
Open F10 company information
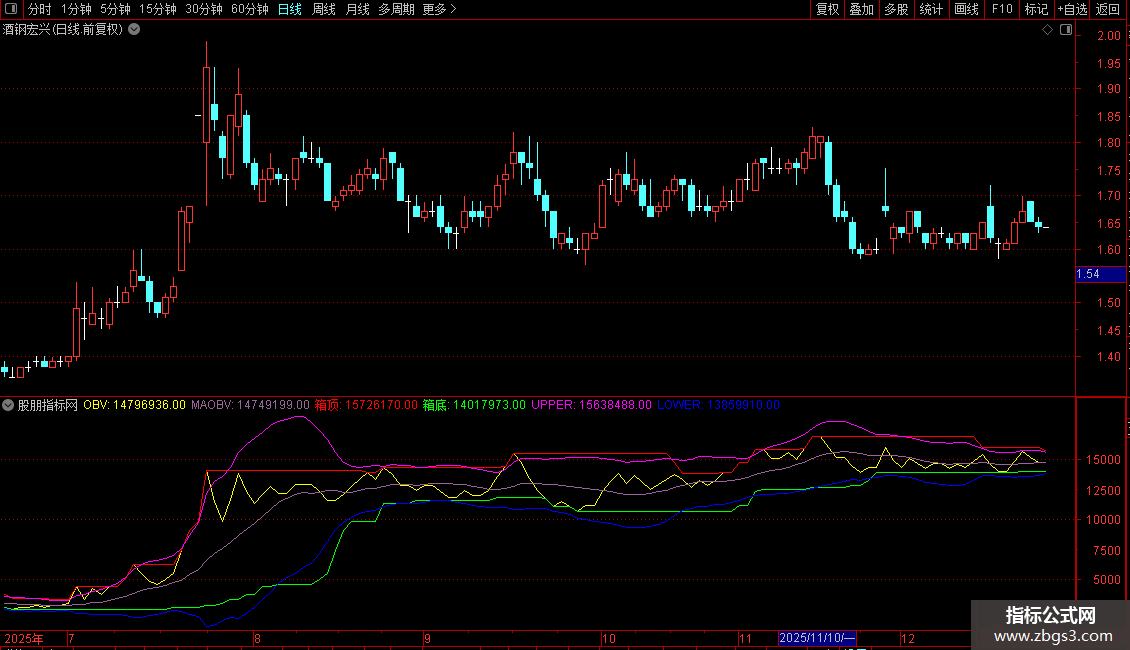(x=1001, y=10)
